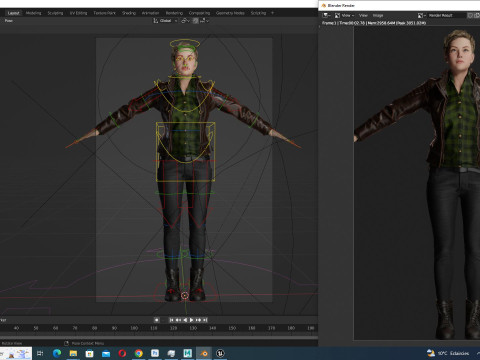Open the Global transform orientation dropdown
The image size is (480, 360).
coord(165,21)
